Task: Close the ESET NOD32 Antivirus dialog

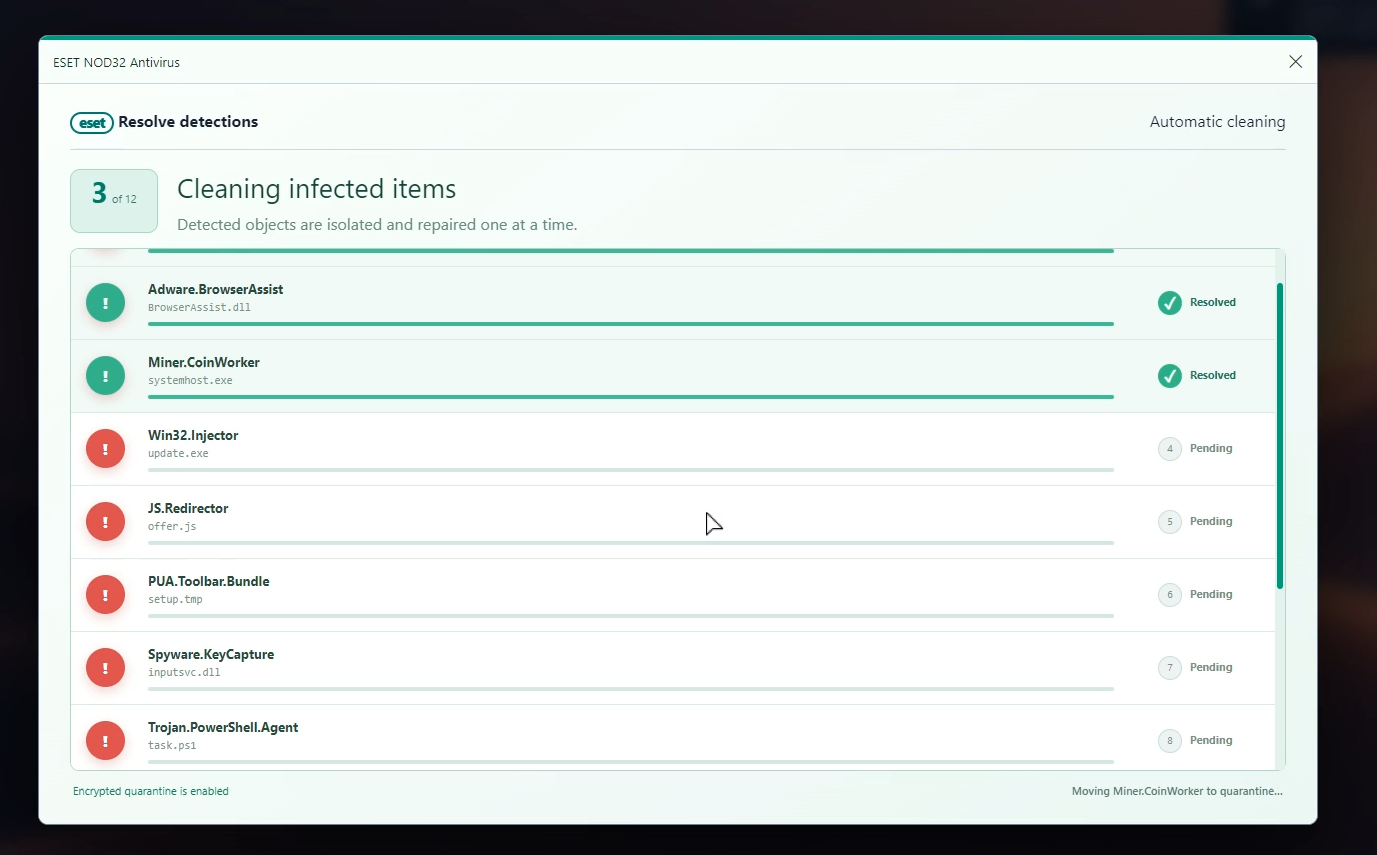Action: [1295, 62]
